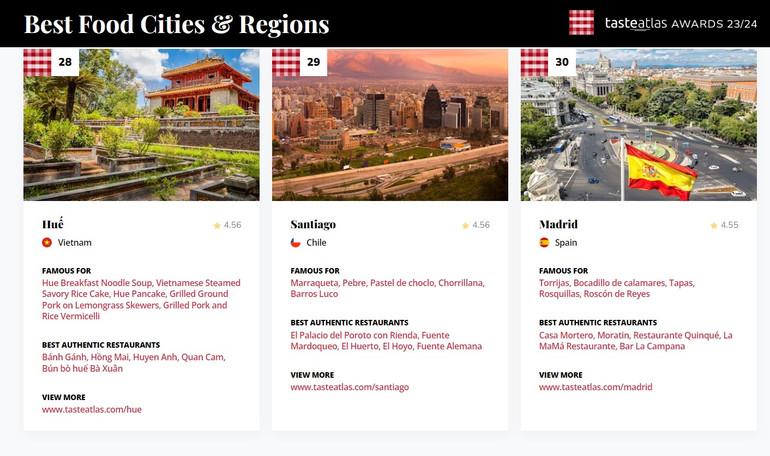Visit the www.tasteatlas.com/madrid link

595,386
